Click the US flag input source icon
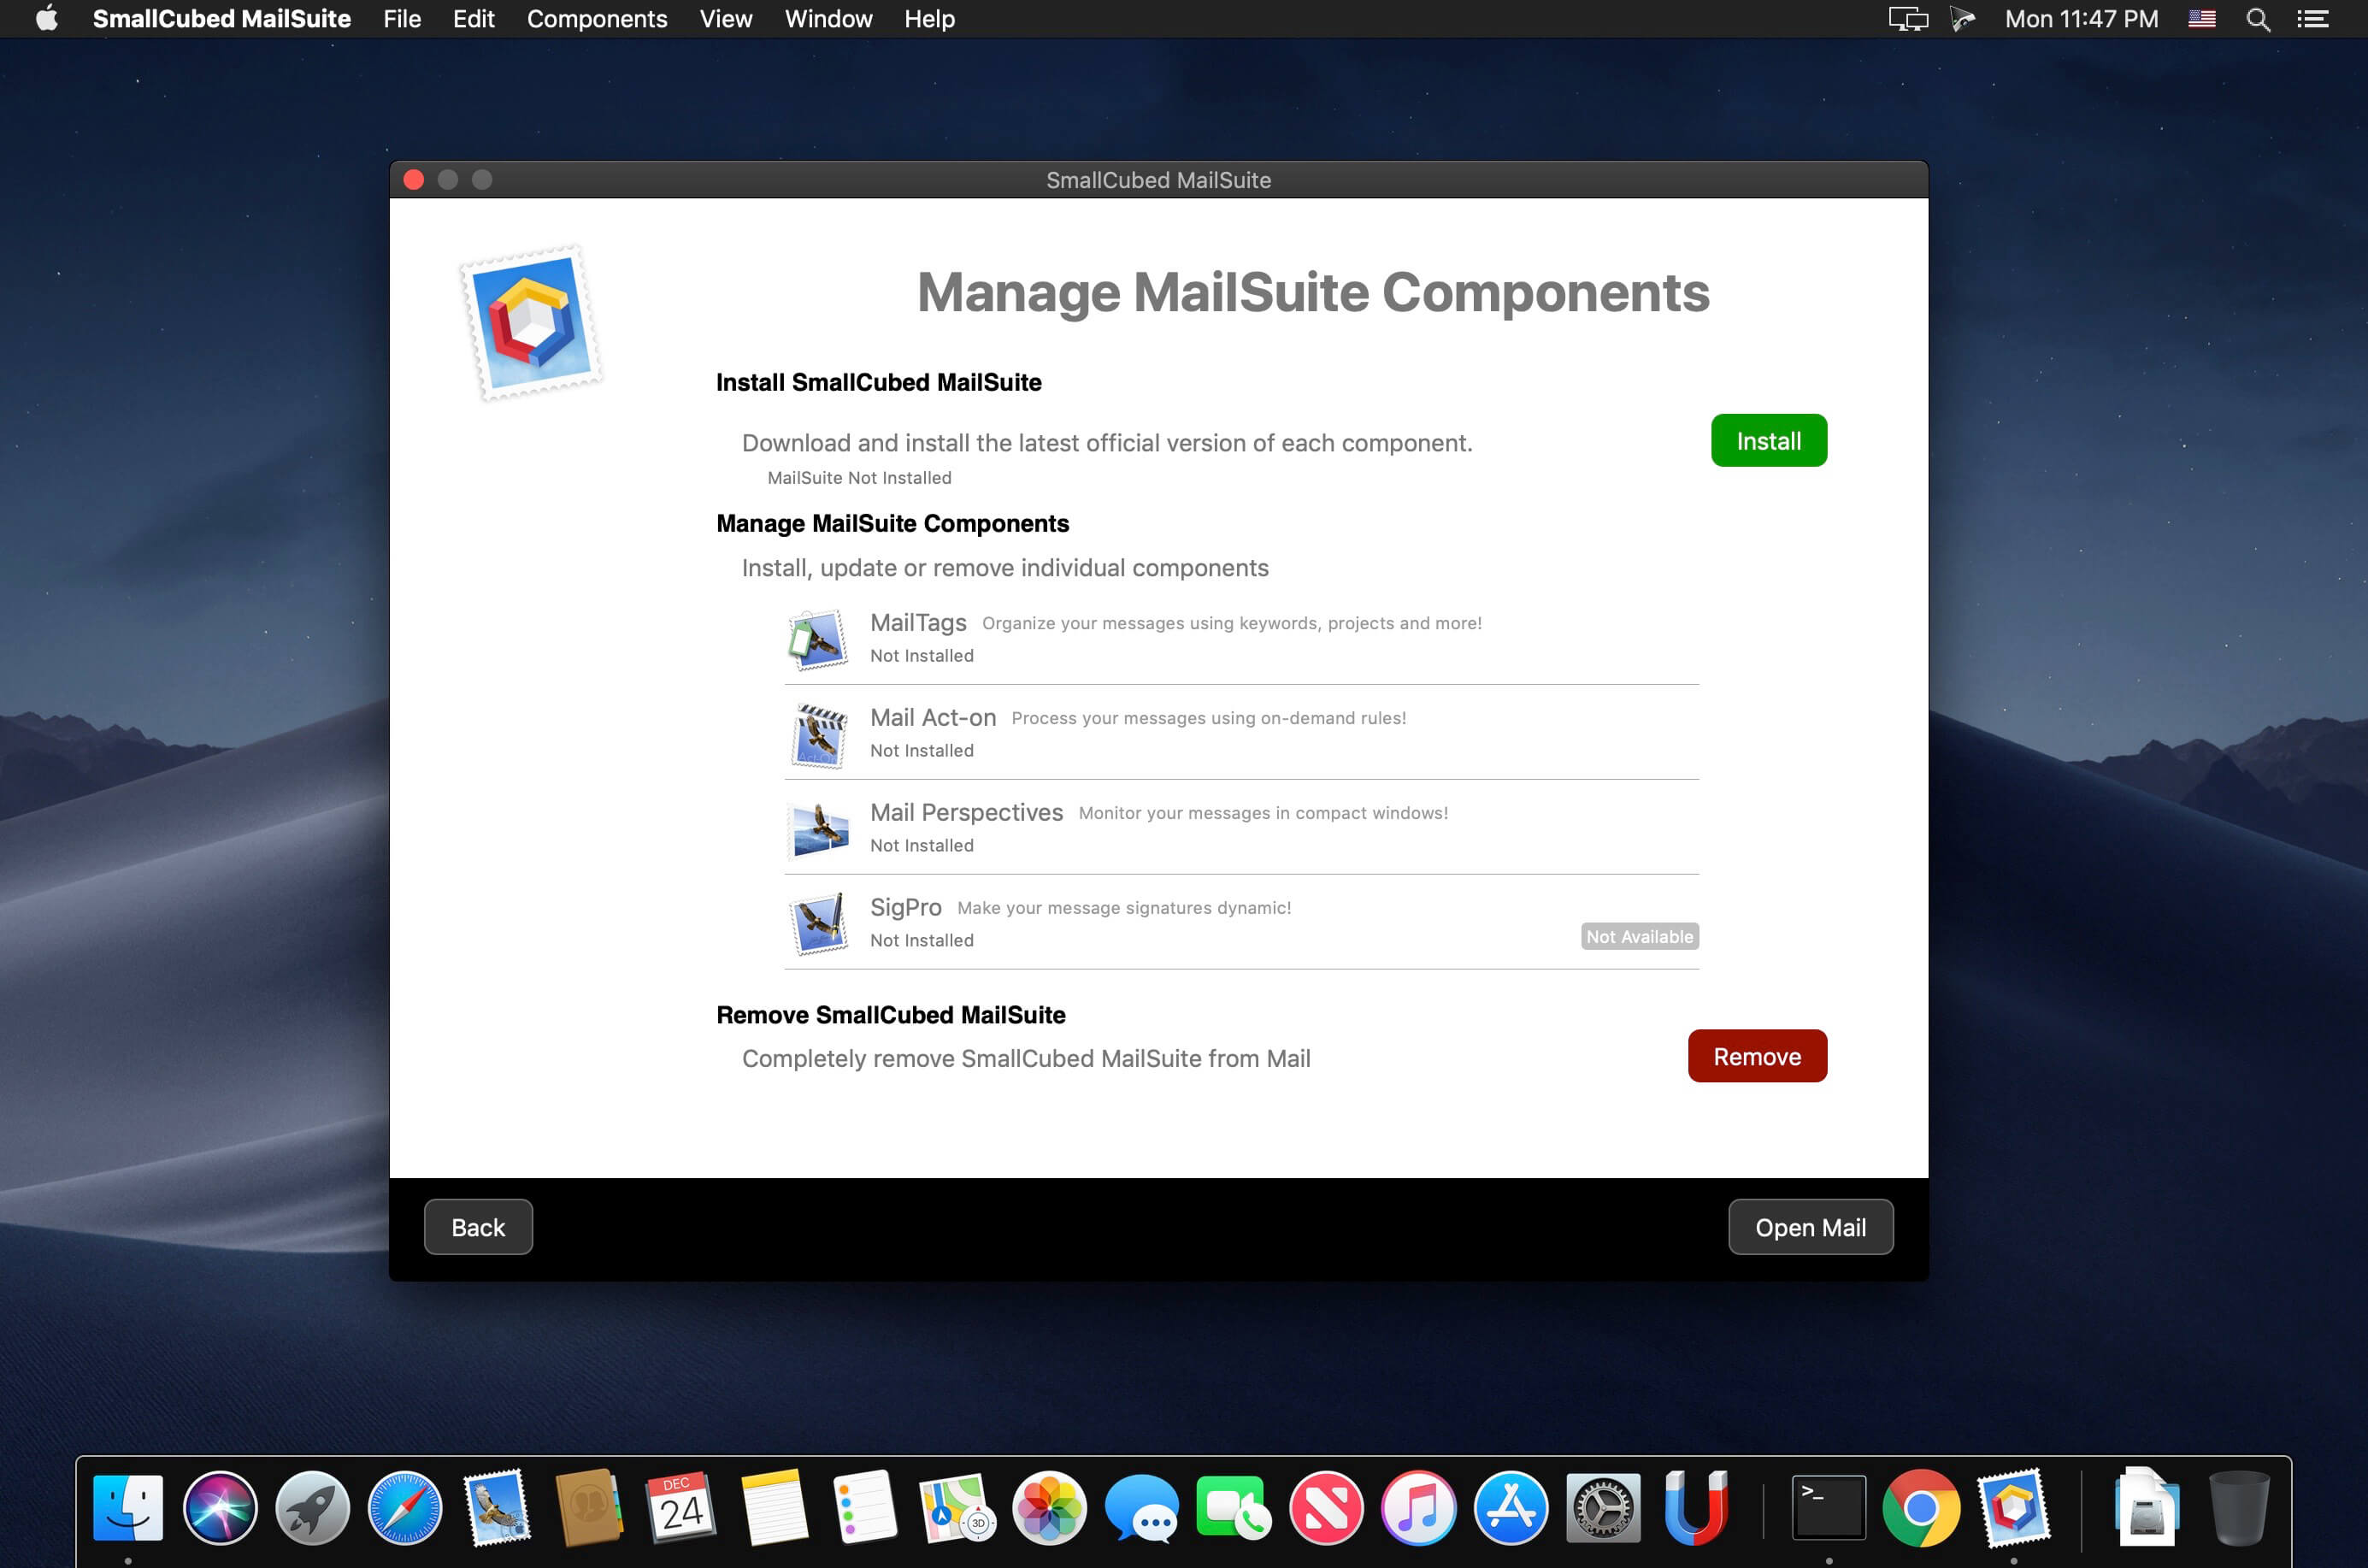 (2201, 19)
